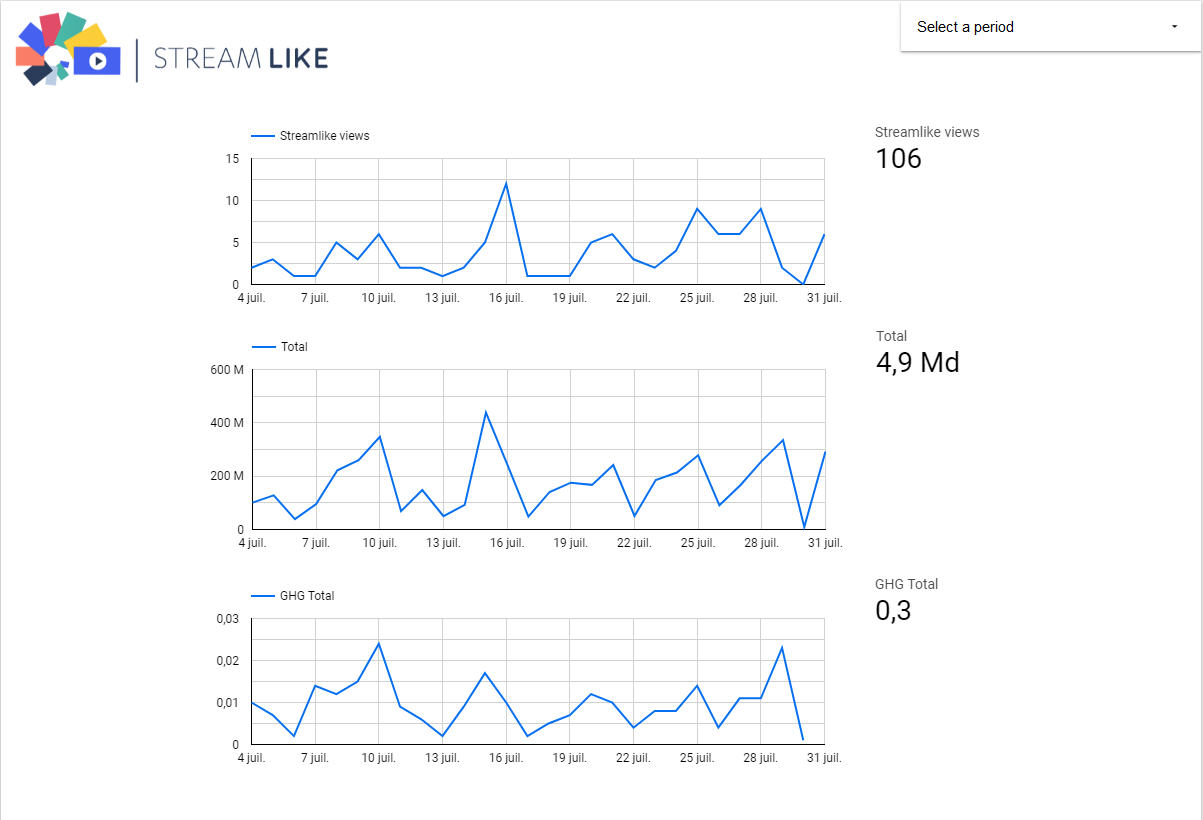
Task: Click the Streamlike views scorecard label
Action: click(927, 132)
